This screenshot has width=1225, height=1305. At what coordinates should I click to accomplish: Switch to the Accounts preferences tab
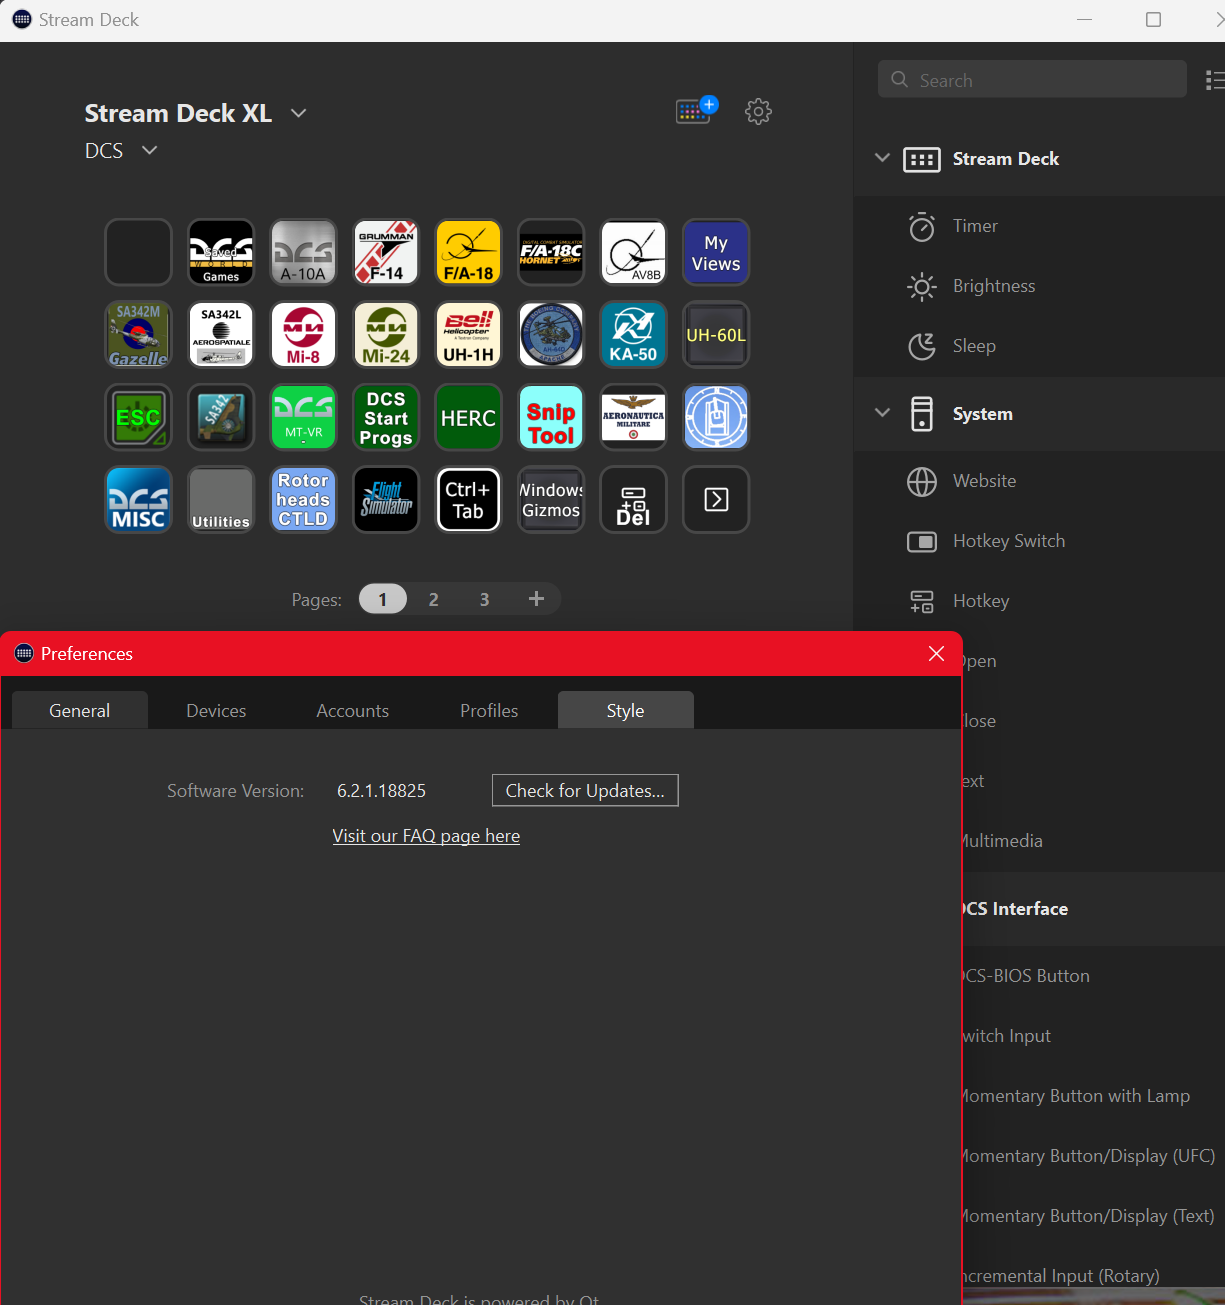pos(353,710)
